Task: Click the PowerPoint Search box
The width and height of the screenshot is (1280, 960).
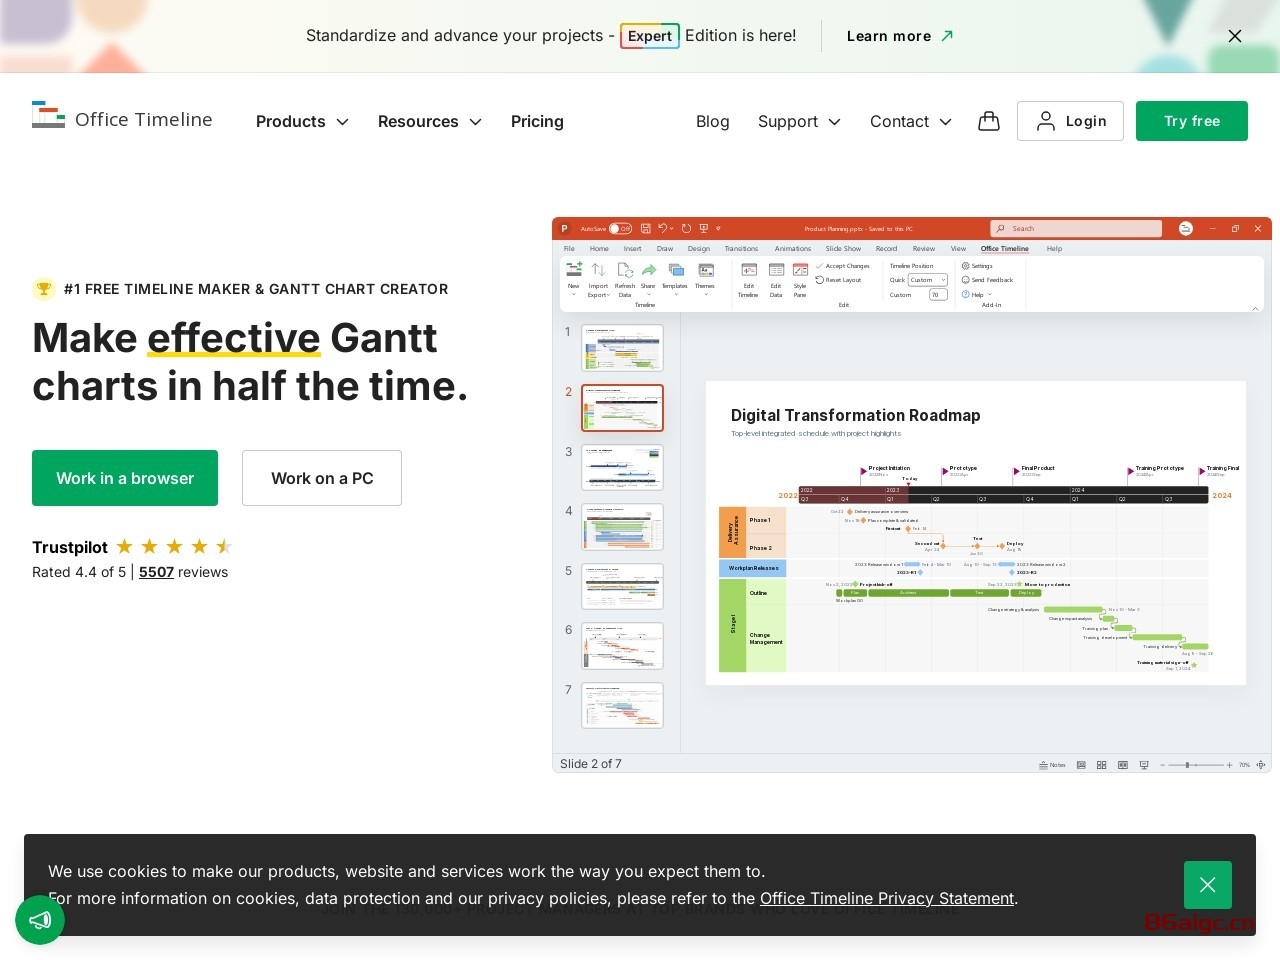Action: [1076, 229]
